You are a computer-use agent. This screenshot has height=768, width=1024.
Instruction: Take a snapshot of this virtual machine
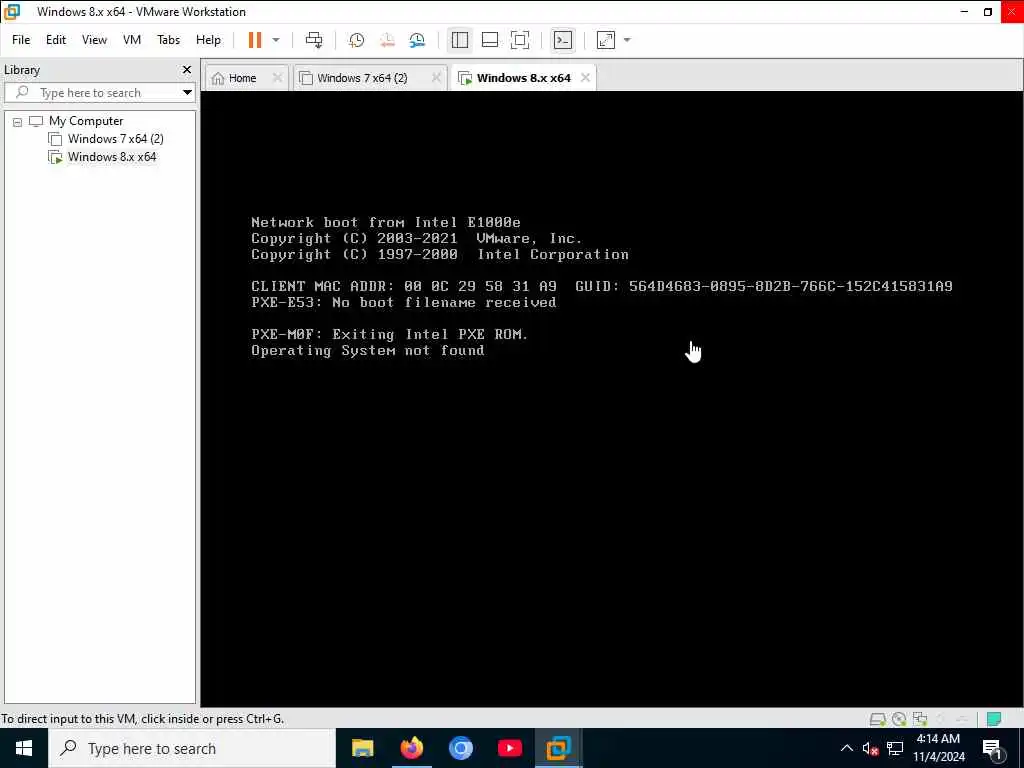point(356,40)
